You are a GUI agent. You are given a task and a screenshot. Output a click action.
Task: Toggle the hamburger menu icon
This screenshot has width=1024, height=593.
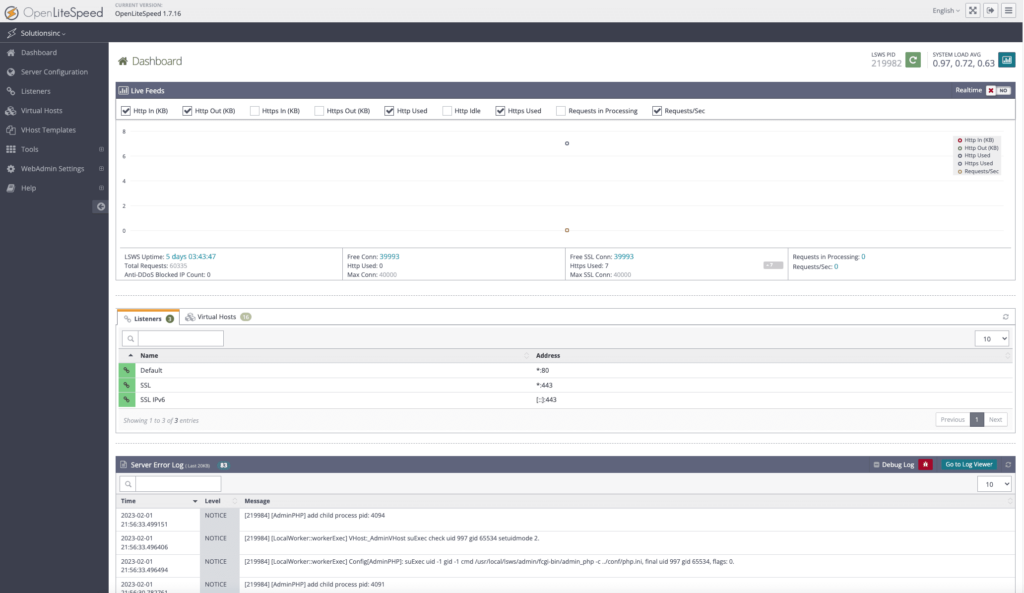pos(1008,10)
